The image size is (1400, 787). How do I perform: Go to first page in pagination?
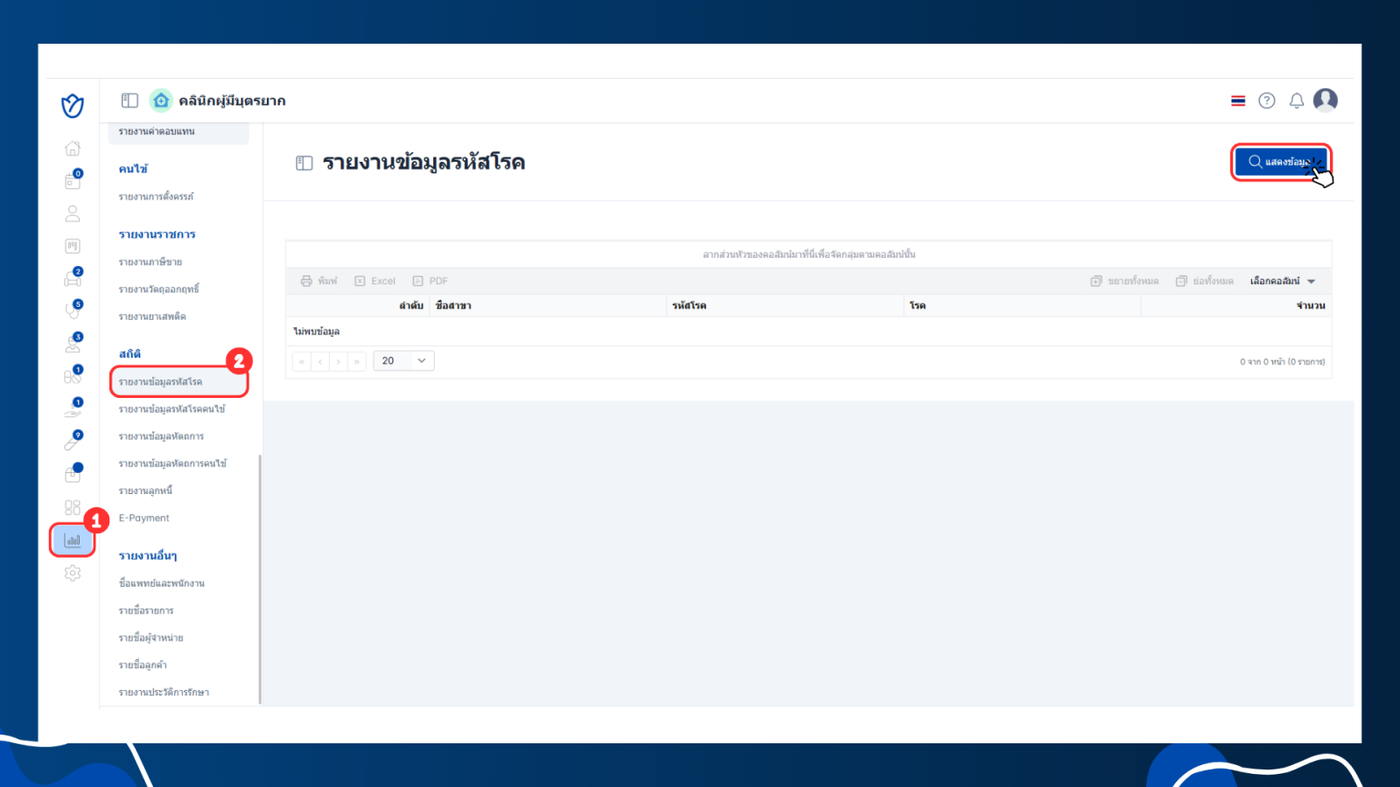pos(302,361)
